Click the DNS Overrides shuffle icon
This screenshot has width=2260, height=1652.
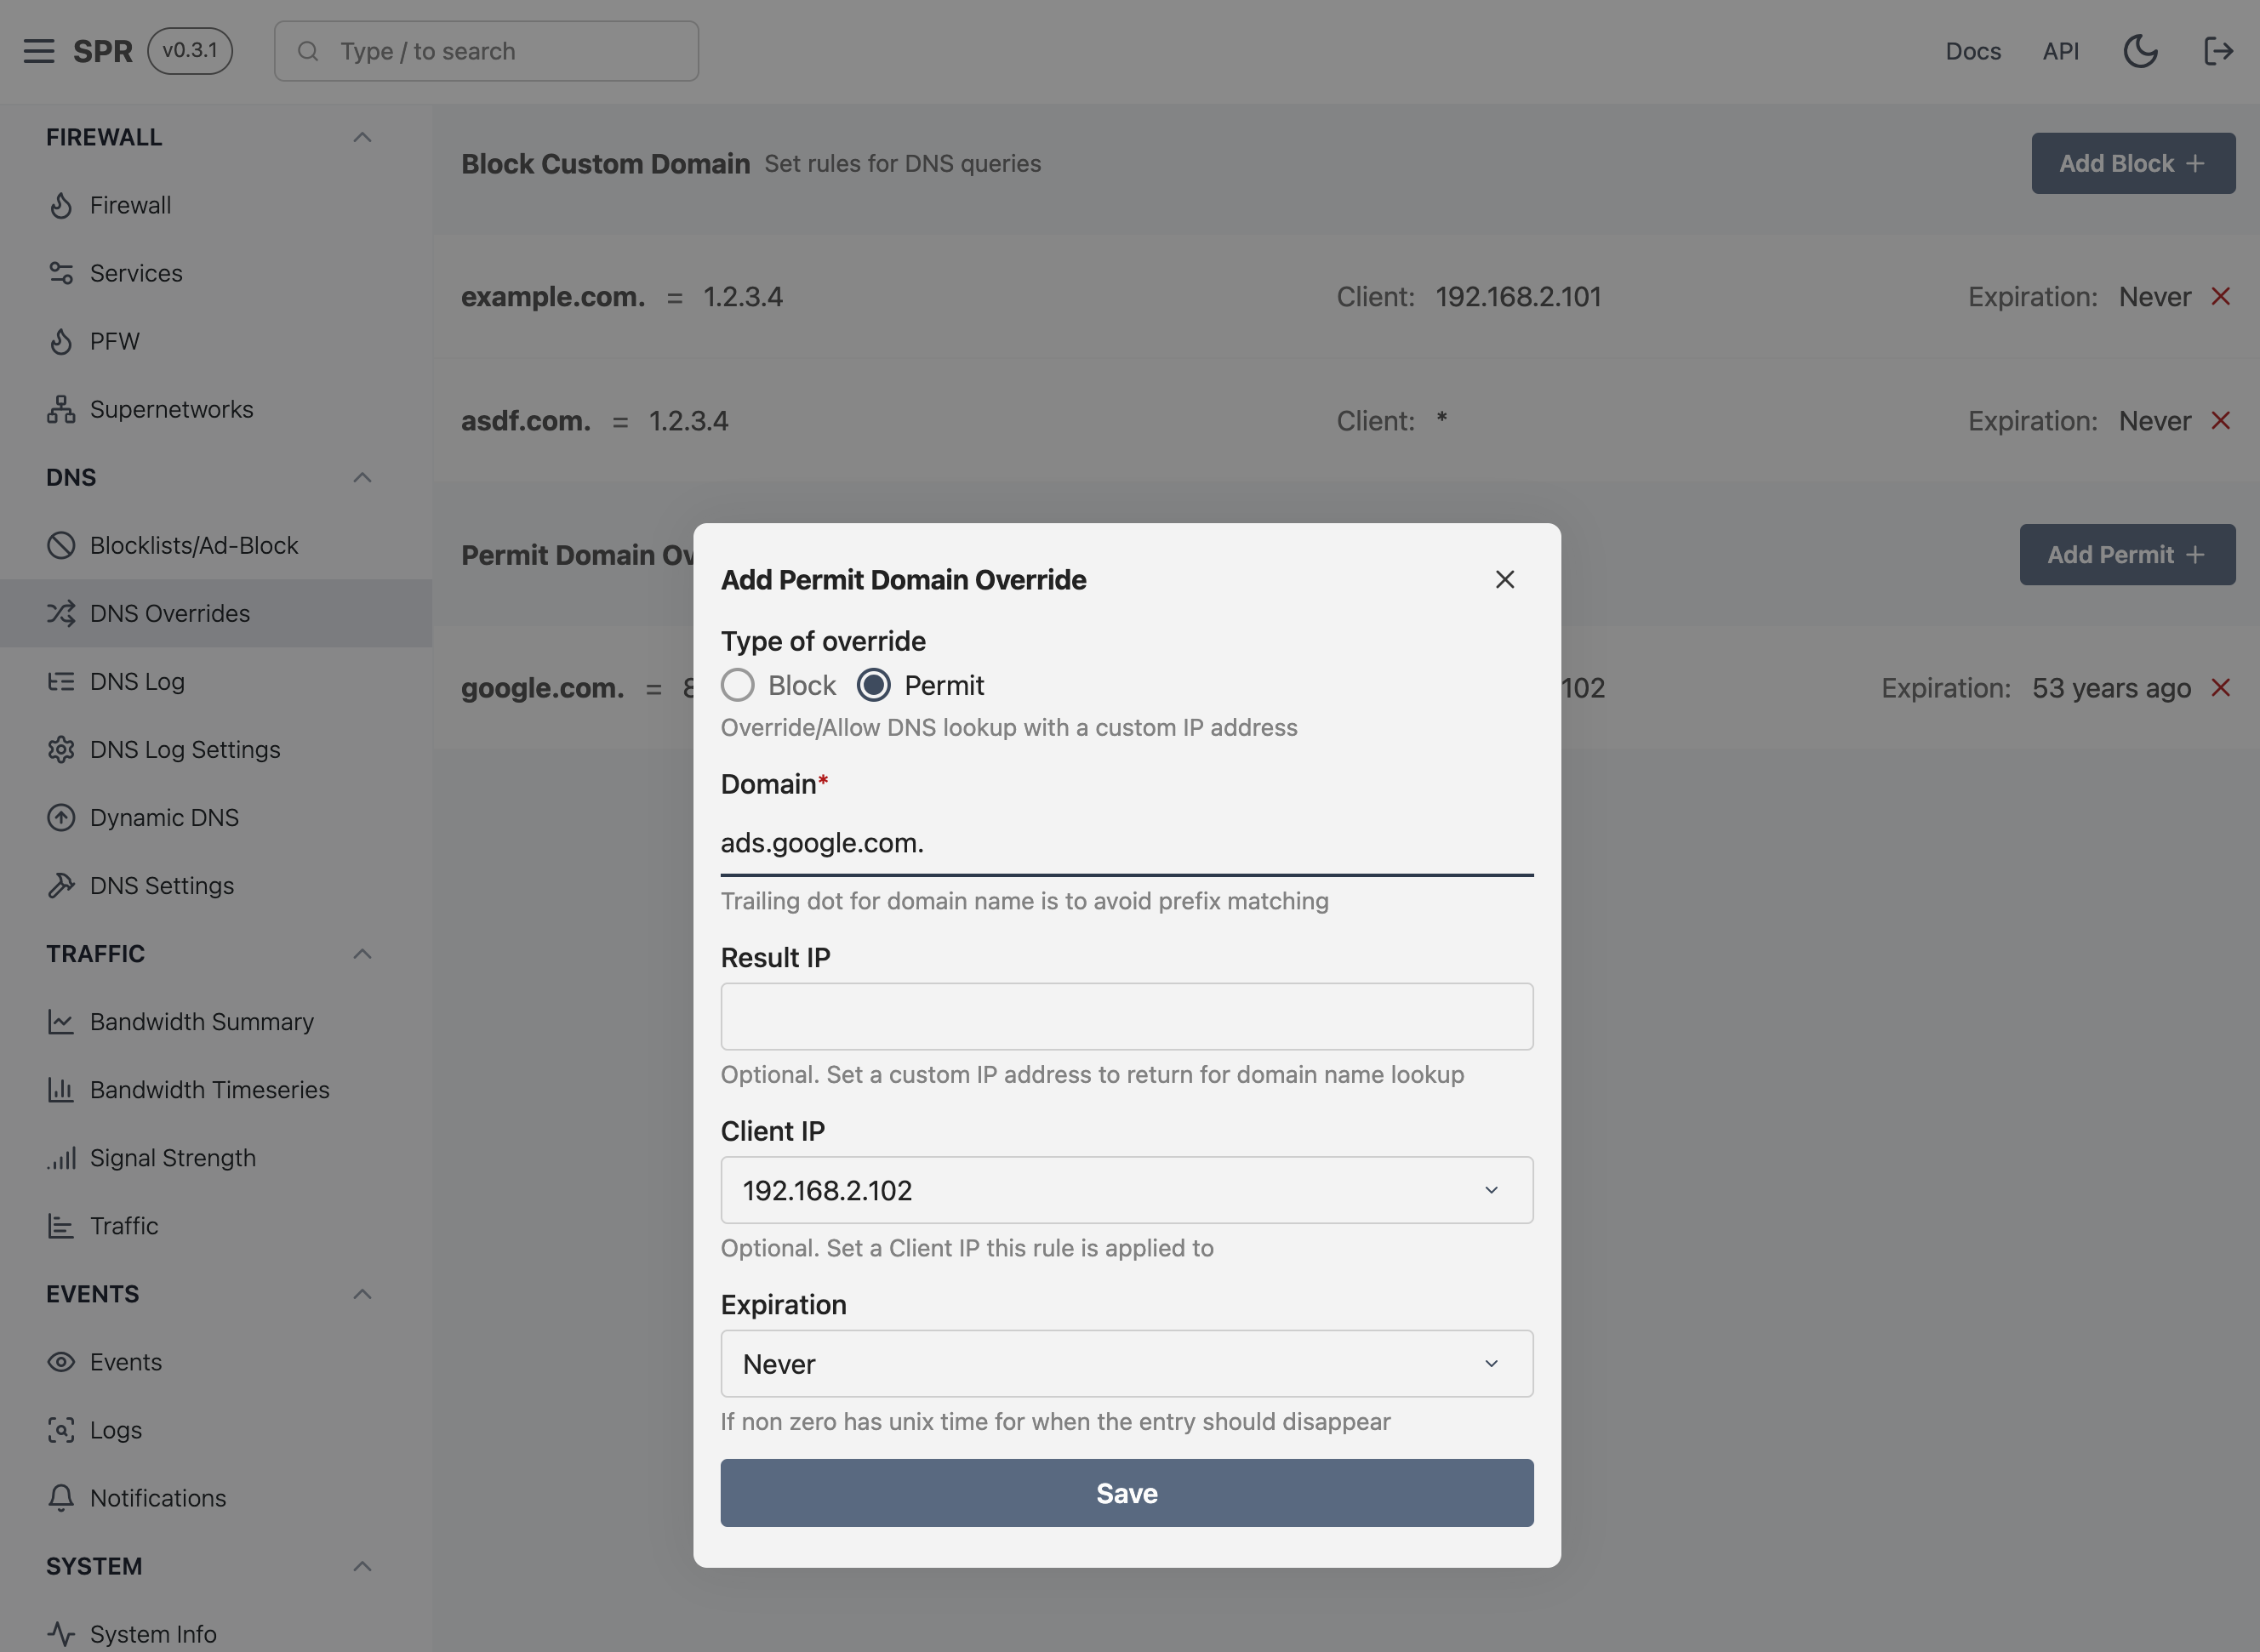click(x=61, y=613)
